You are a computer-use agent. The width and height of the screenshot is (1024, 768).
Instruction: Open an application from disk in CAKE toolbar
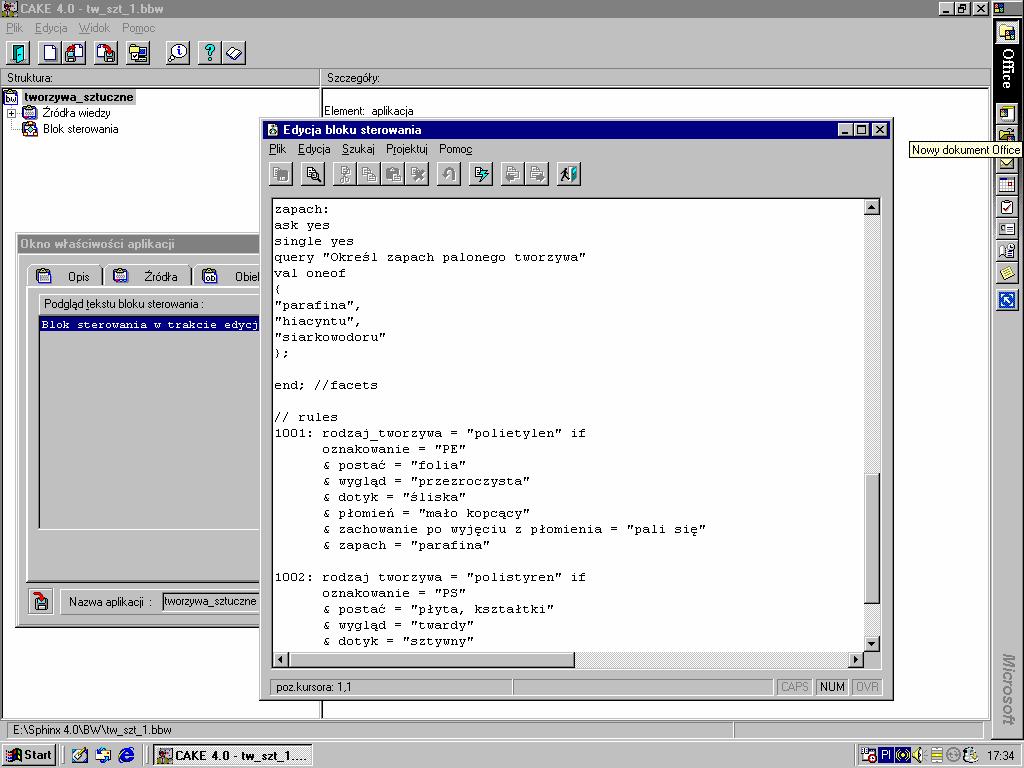click(74, 53)
